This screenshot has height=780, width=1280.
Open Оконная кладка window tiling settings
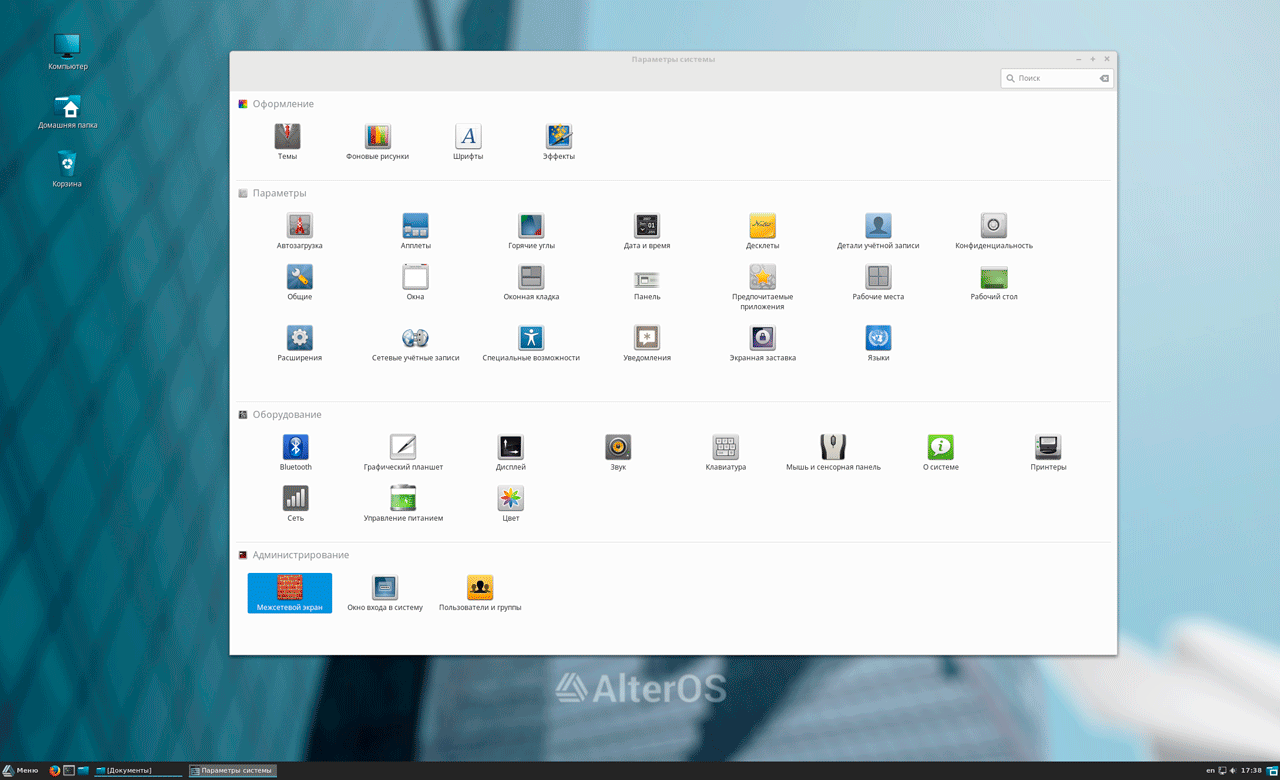[x=531, y=282]
